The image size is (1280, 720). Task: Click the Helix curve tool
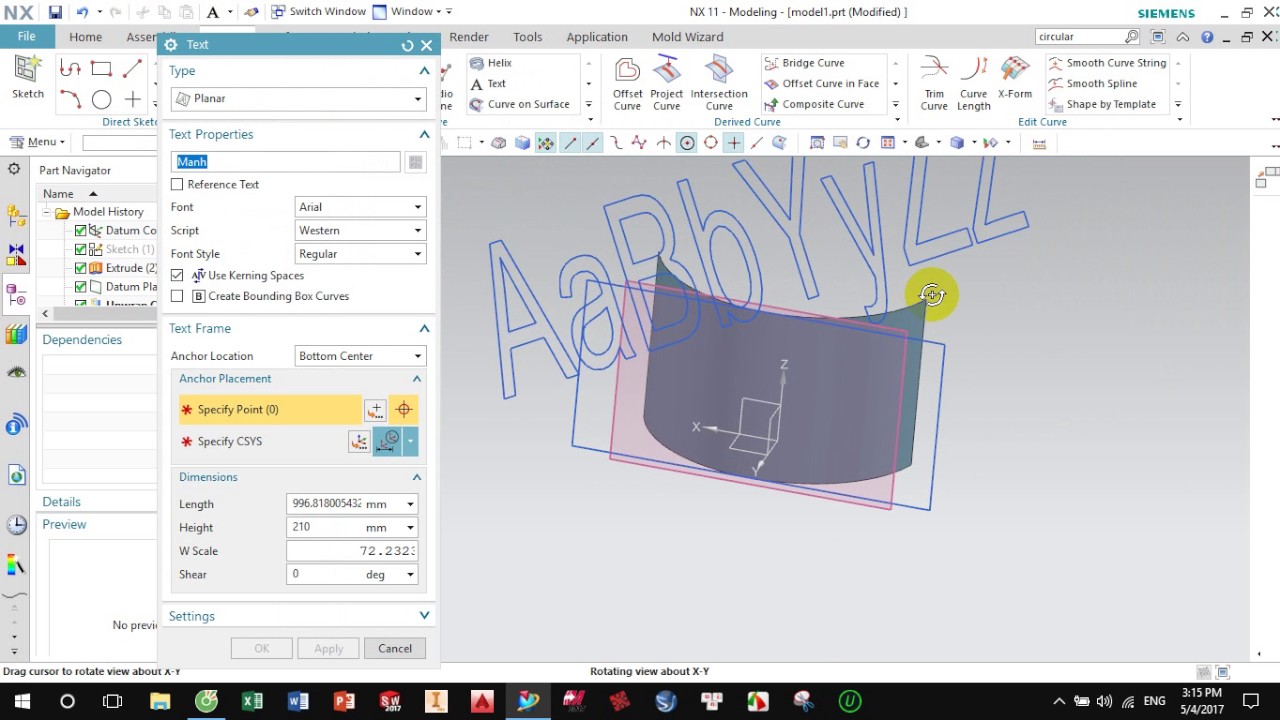click(x=491, y=63)
